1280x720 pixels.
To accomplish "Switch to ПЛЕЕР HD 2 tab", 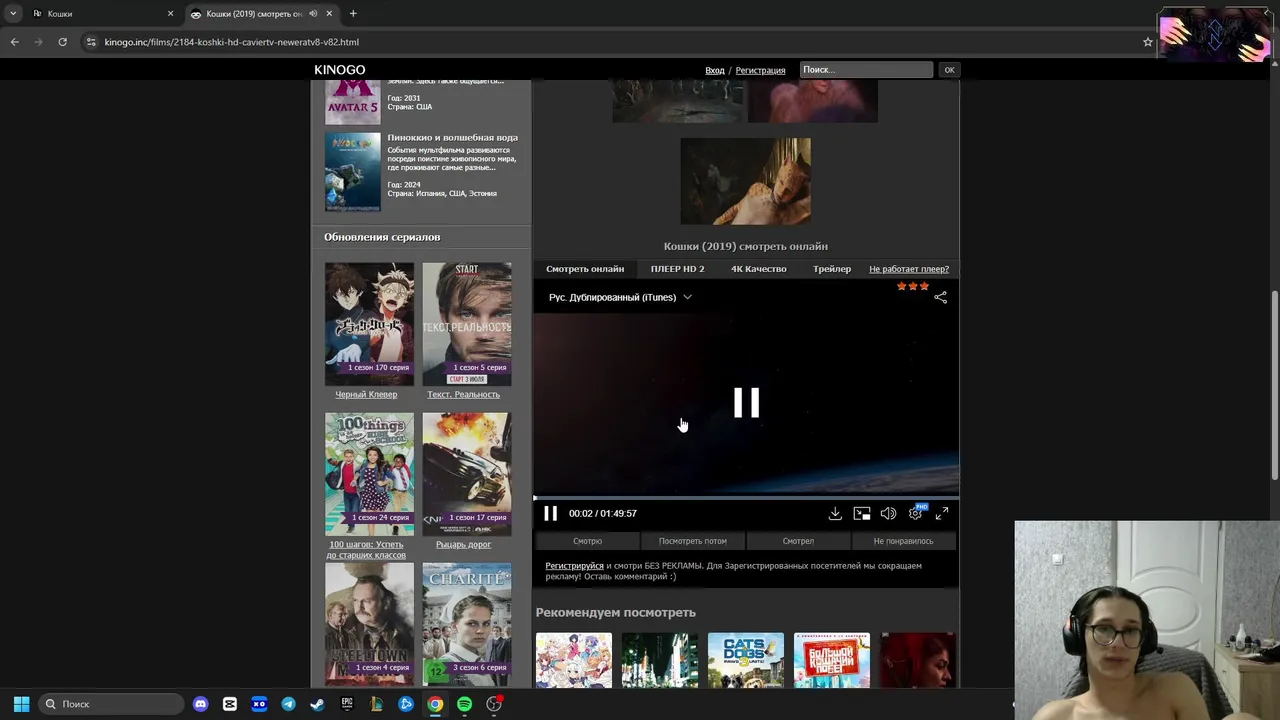I will (x=677, y=269).
